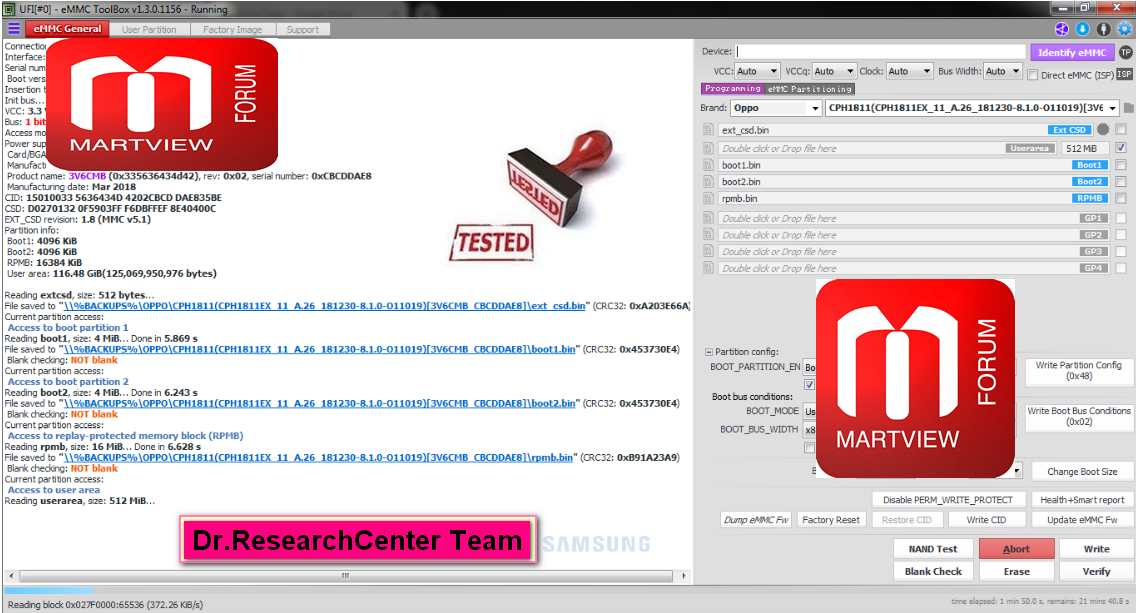
Task: Click the gray Userarea badge
Action: (1030, 149)
